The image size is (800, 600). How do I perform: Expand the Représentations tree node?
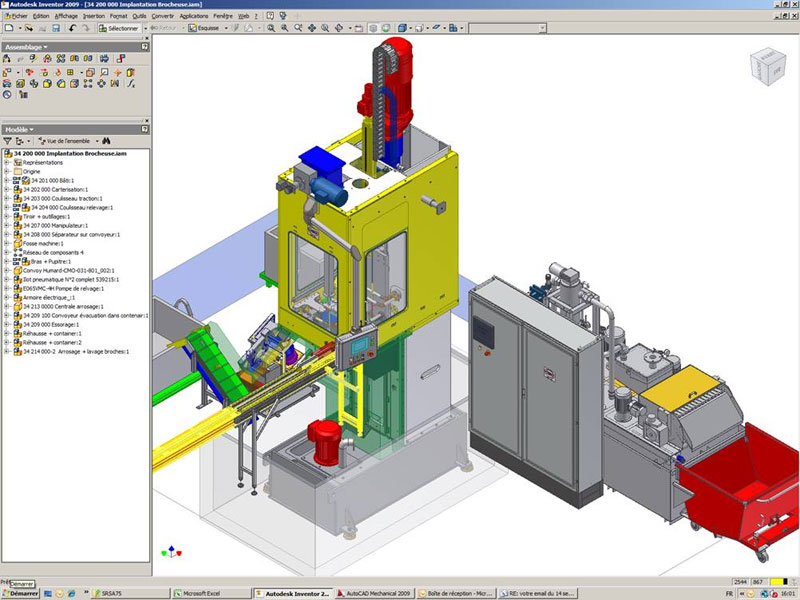point(7,162)
